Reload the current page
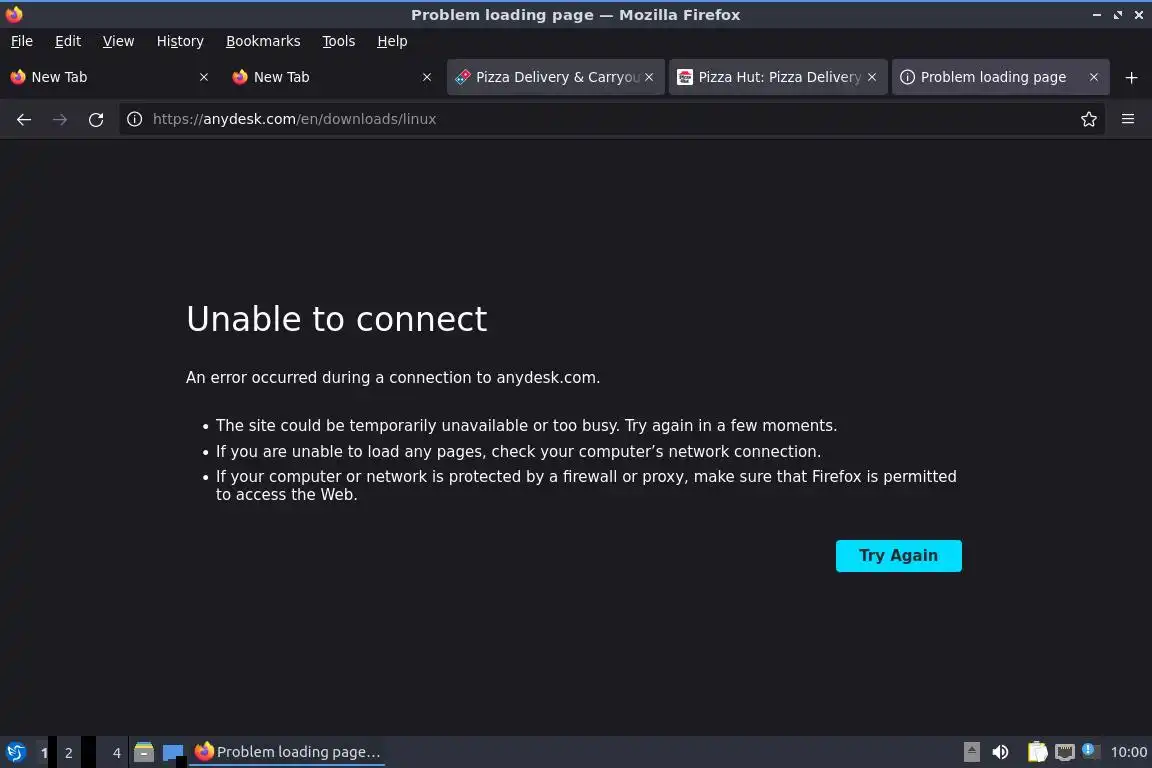This screenshot has width=1152, height=768. [x=96, y=119]
